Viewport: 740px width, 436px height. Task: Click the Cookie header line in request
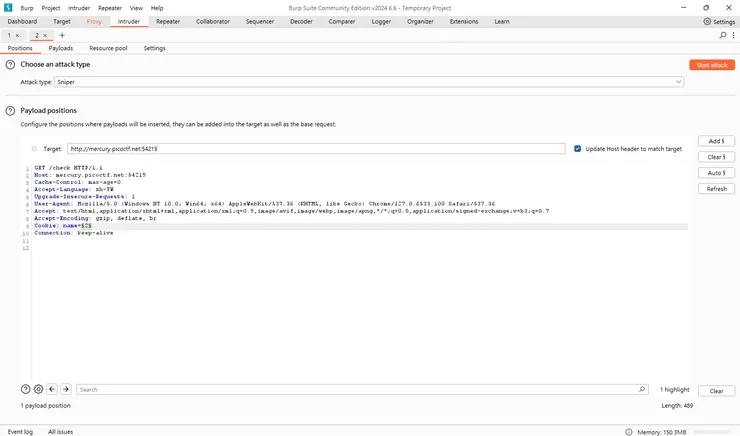coord(63,226)
